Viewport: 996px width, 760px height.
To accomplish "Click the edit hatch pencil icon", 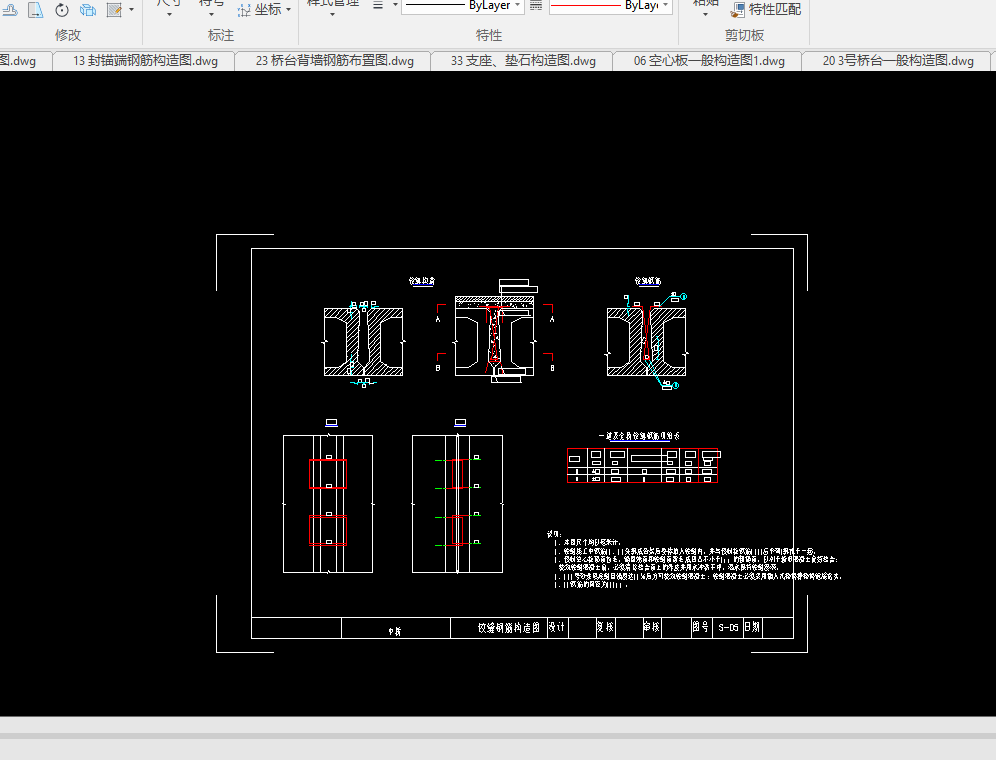I will 114,10.
